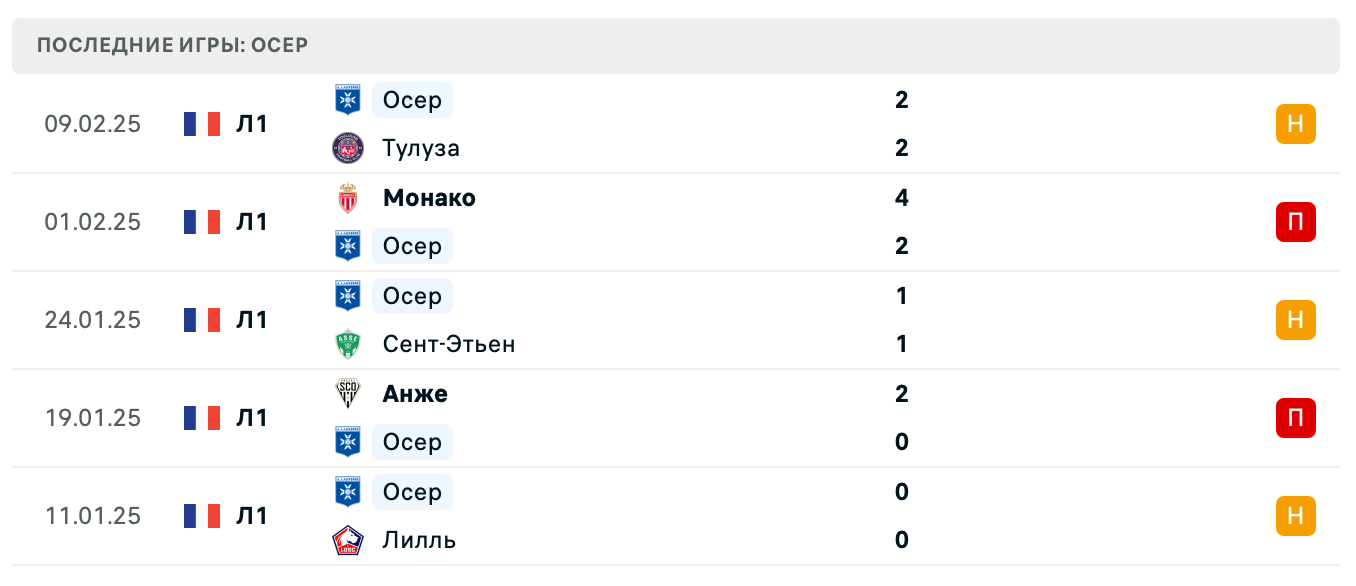Select the Тулуза club logo
1356x586 pixels.
346,148
